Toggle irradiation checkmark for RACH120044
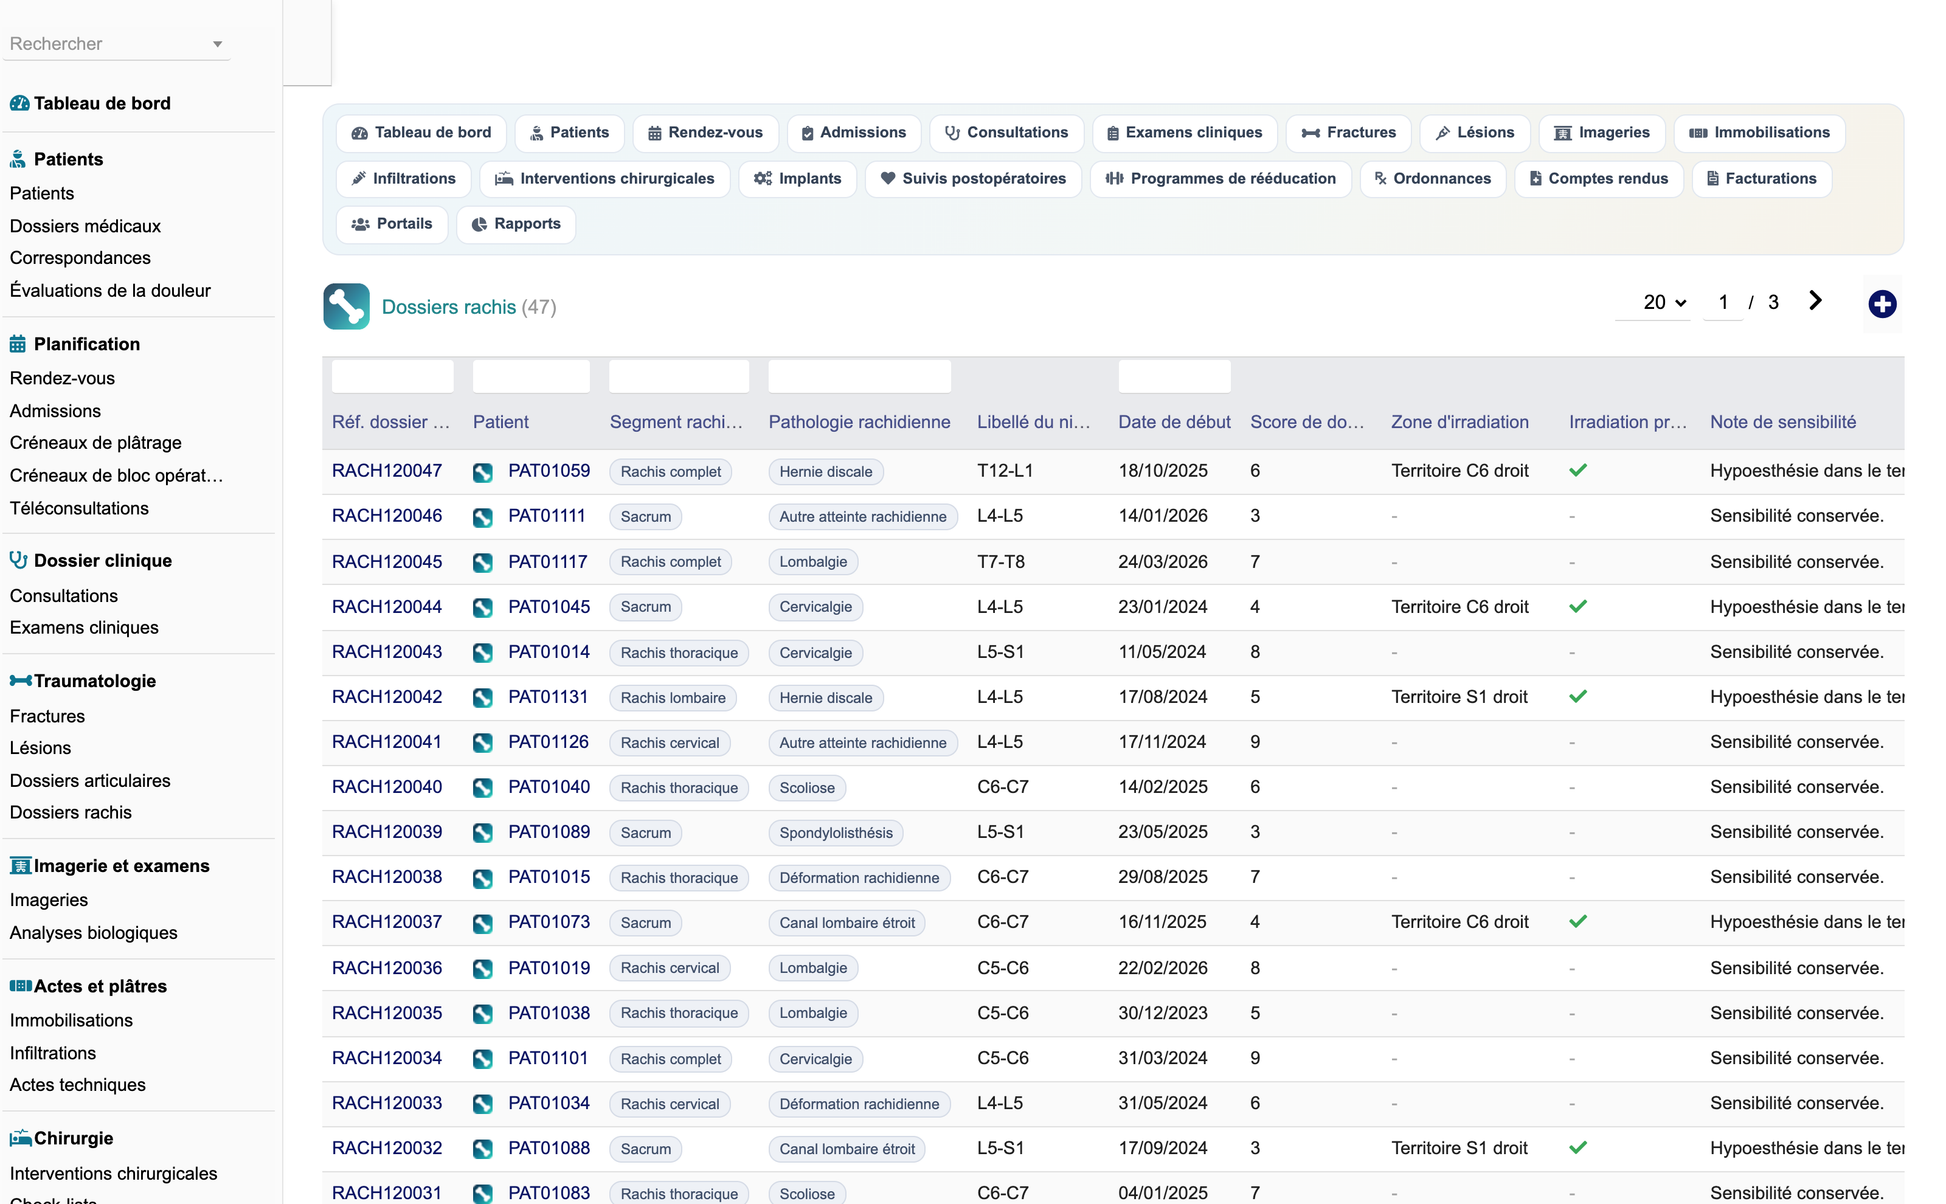Viewport: 1946px width, 1204px height. point(1578,606)
